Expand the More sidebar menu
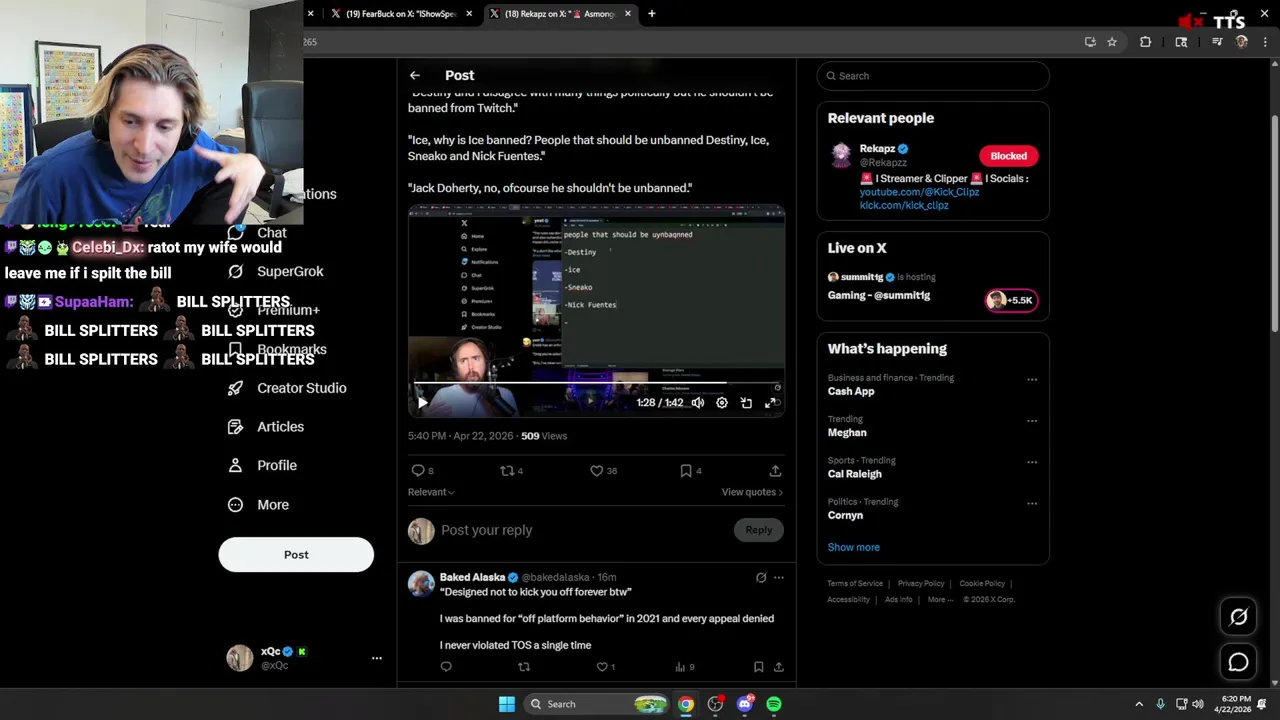This screenshot has width=1280, height=720. coord(259,505)
